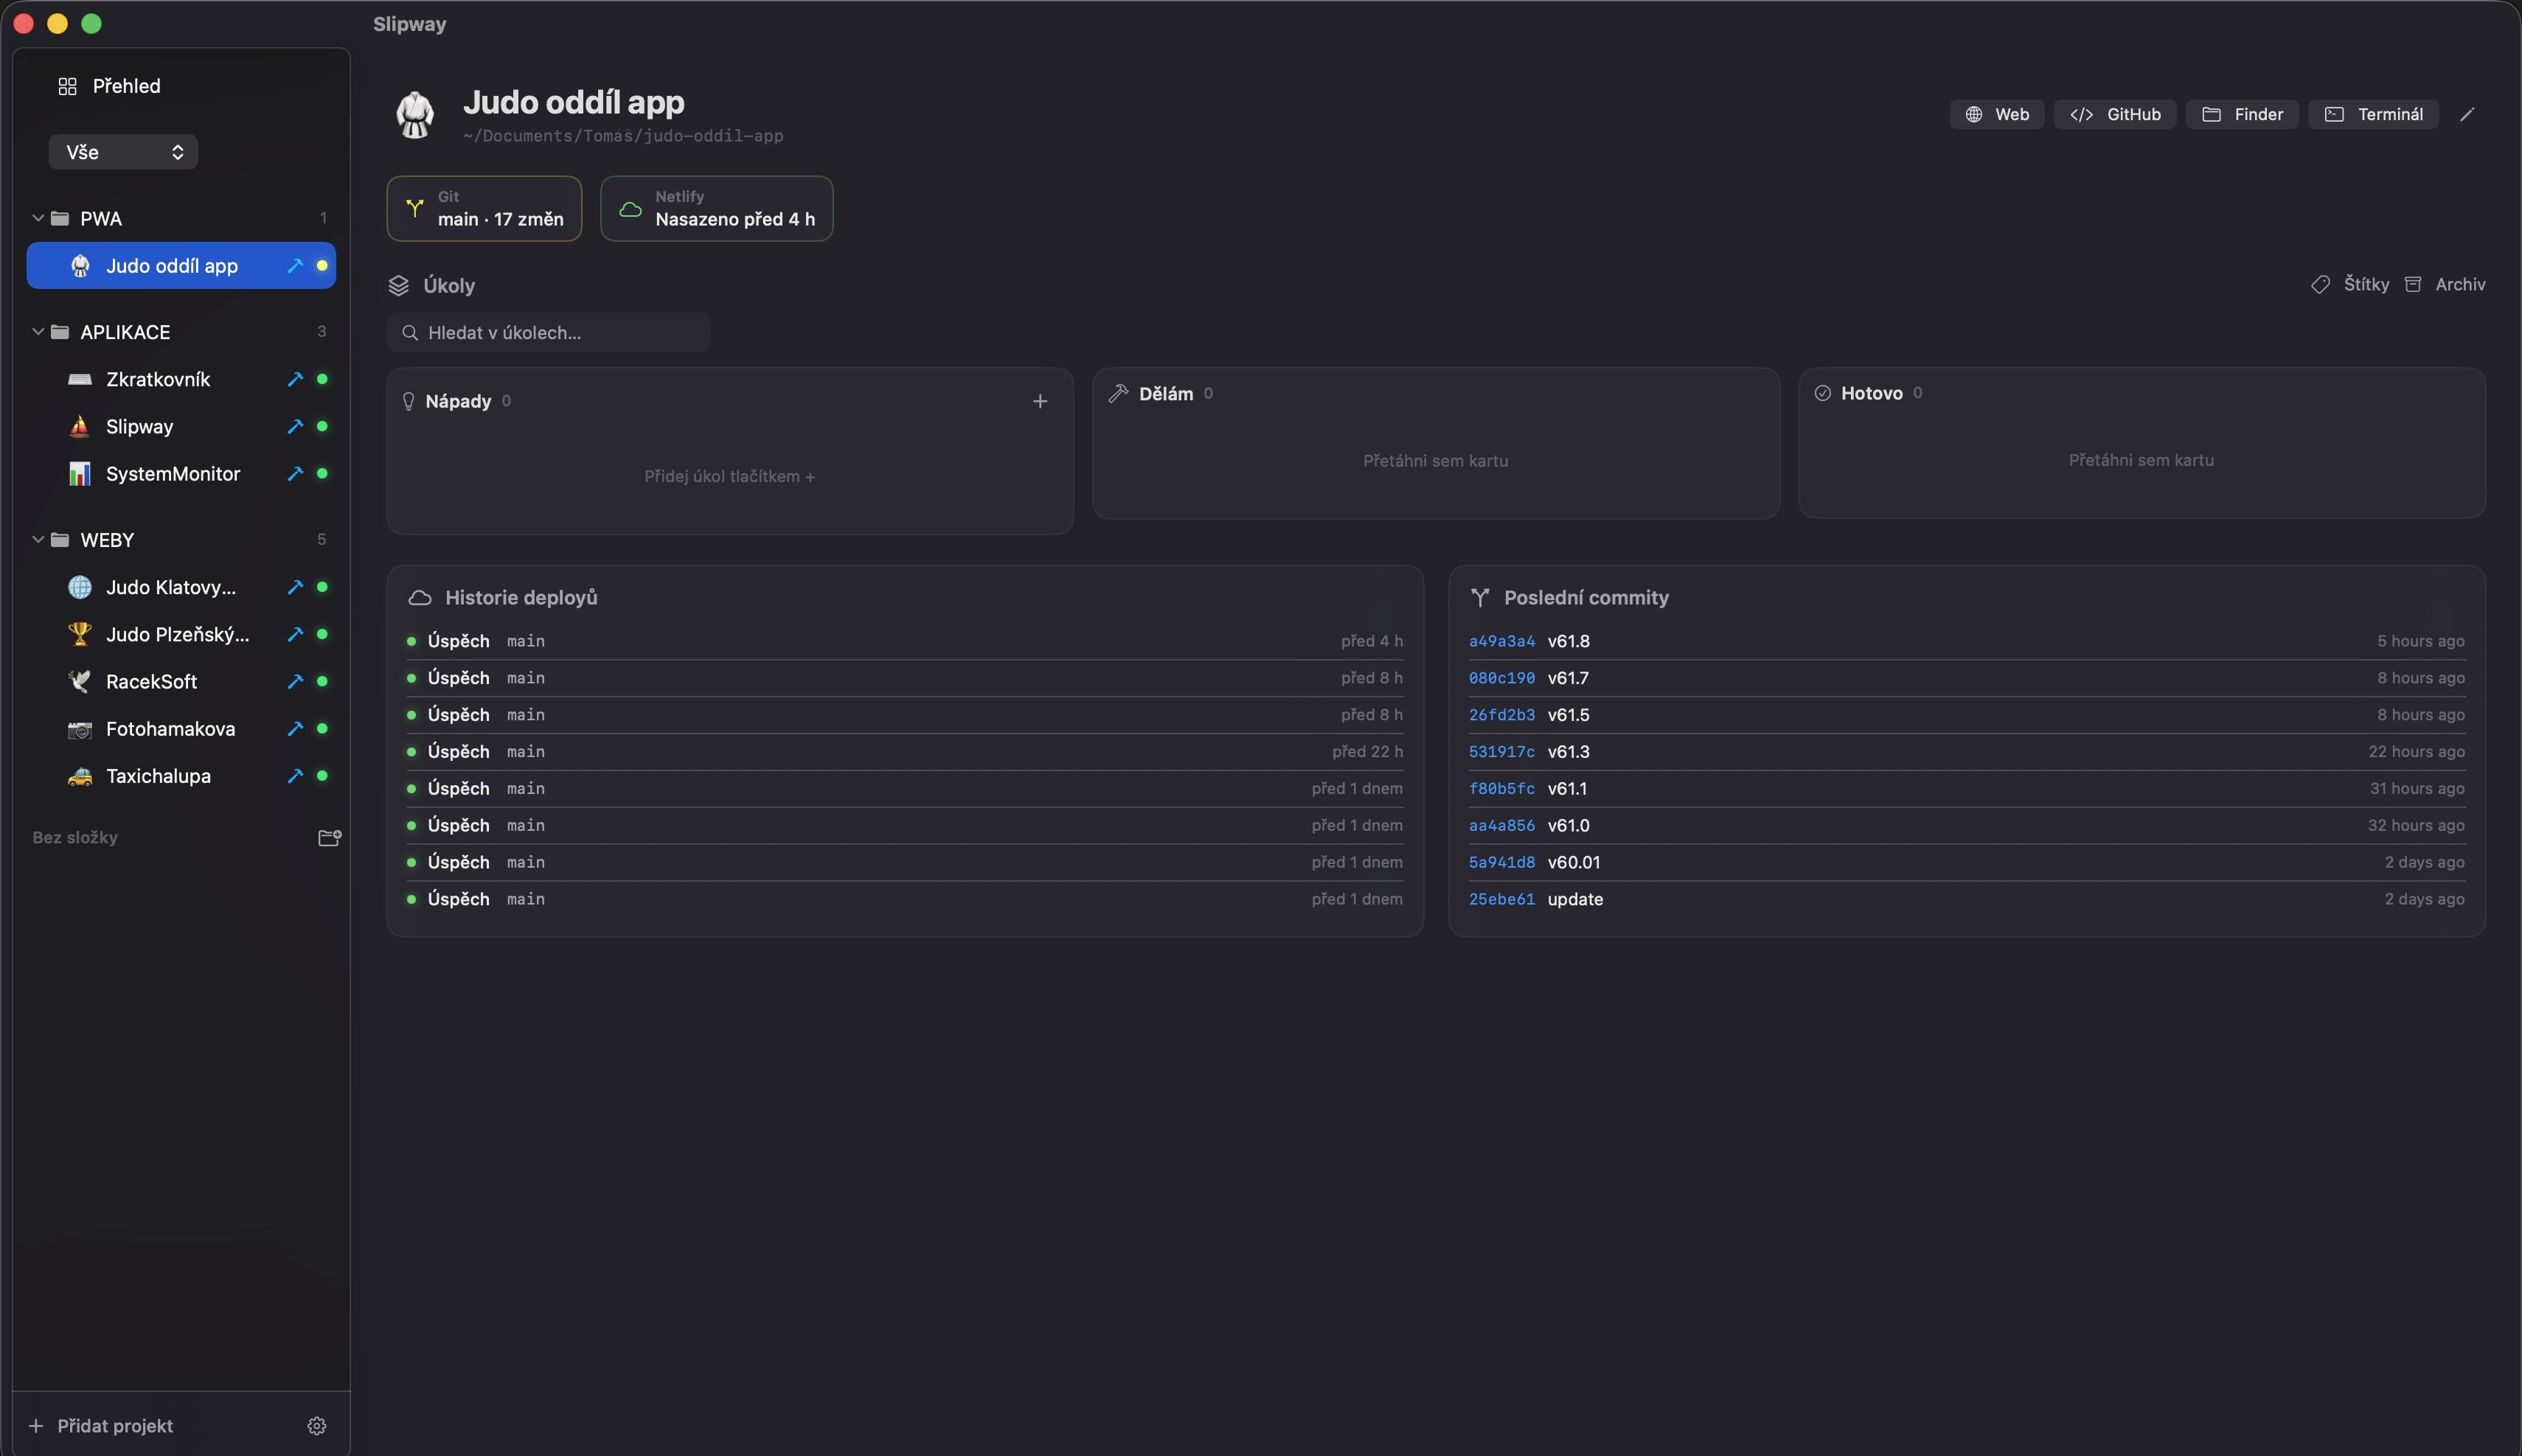
Task: Open commit f80b5fc
Action: (1501, 789)
